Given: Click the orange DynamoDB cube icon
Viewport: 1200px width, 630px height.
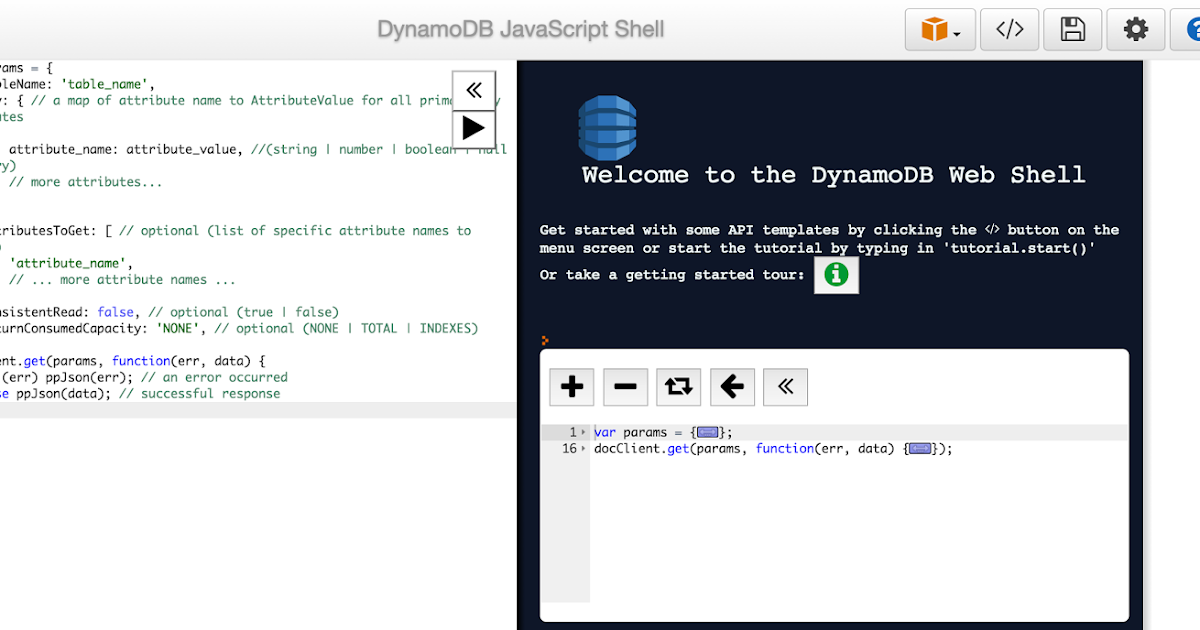Looking at the screenshot, I should (x=933, y=29).
